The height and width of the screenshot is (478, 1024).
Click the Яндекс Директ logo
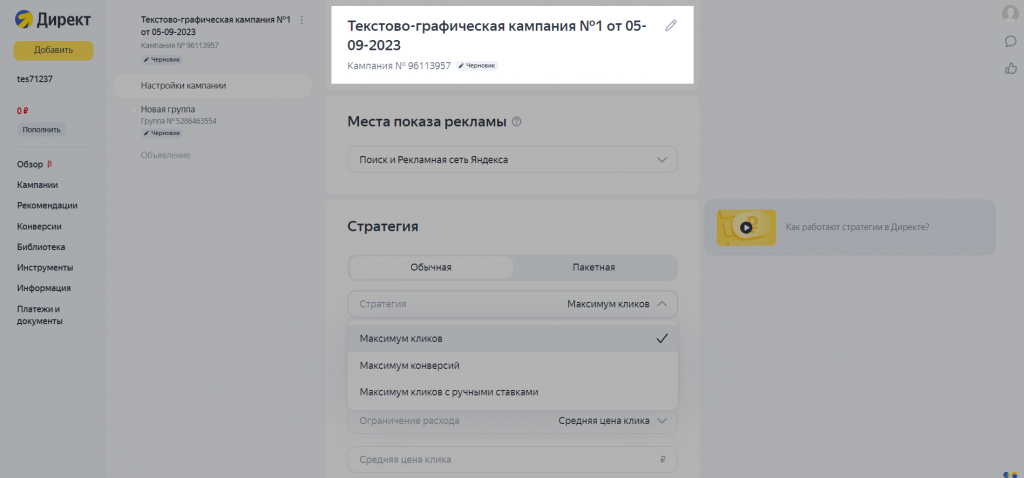point(53,20)
